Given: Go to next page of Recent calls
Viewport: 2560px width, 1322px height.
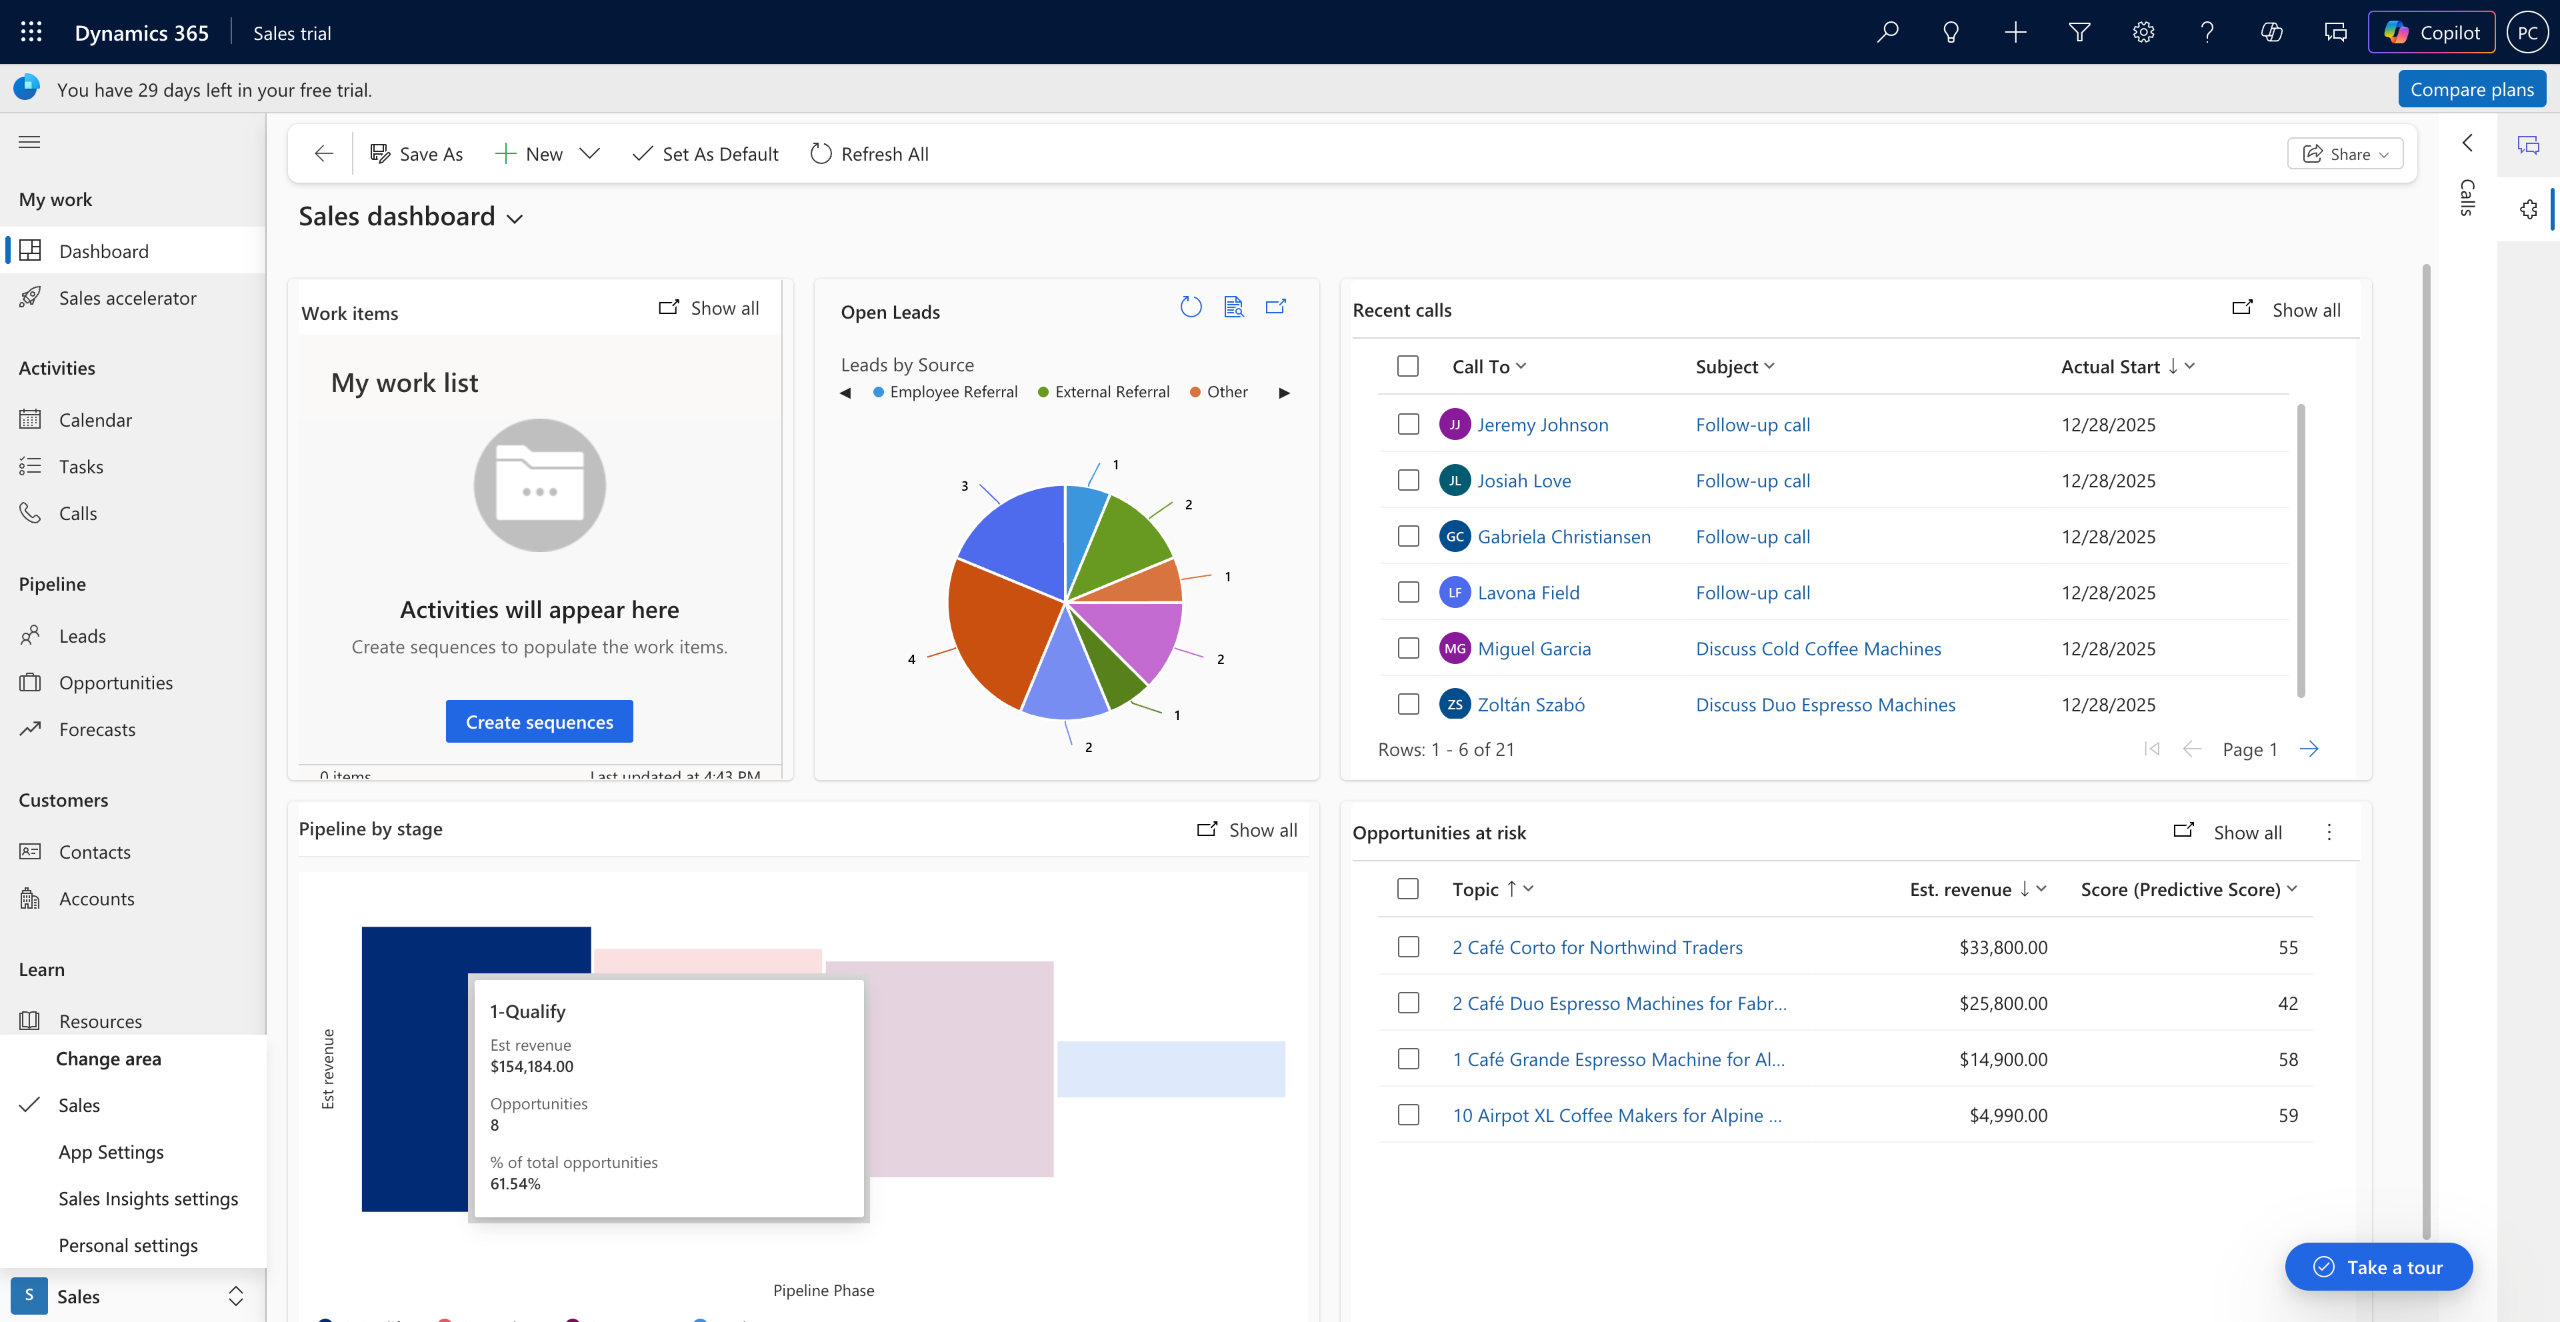Looking at the screenshot, I should pos(2309,749).
